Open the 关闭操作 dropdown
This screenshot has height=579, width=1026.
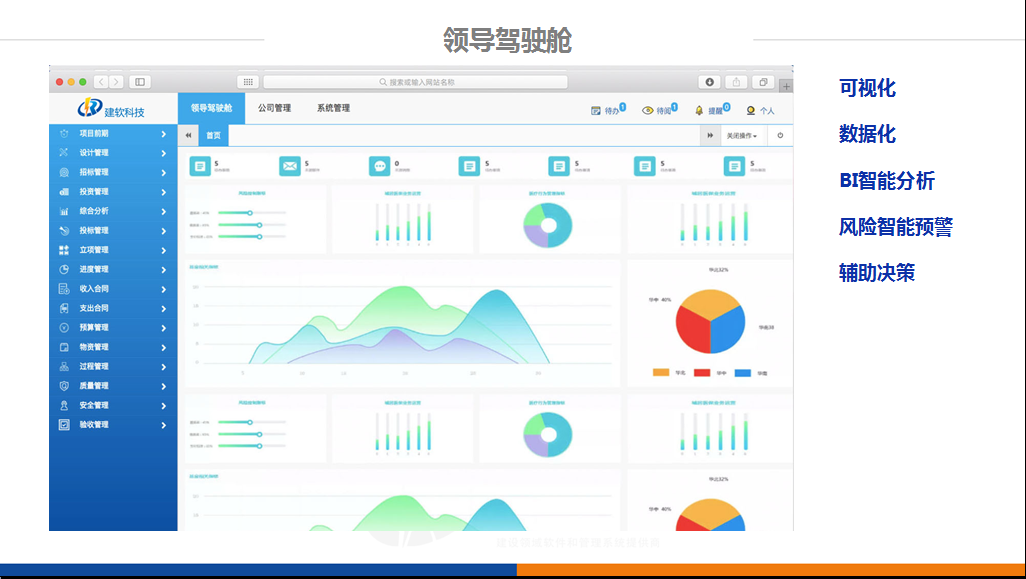point(742,135)
